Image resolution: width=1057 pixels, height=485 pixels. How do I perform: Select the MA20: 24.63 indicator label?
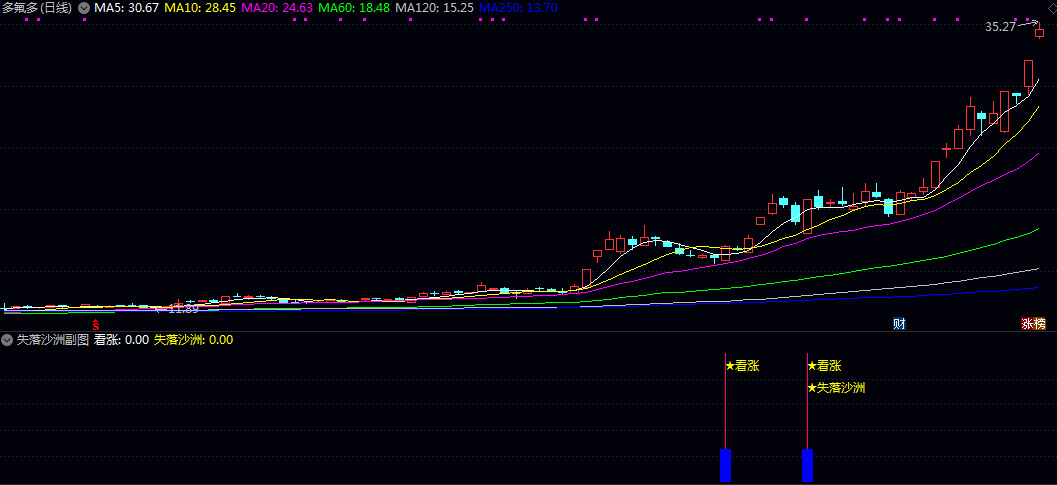pyautogui.click(x=276, y=8)
